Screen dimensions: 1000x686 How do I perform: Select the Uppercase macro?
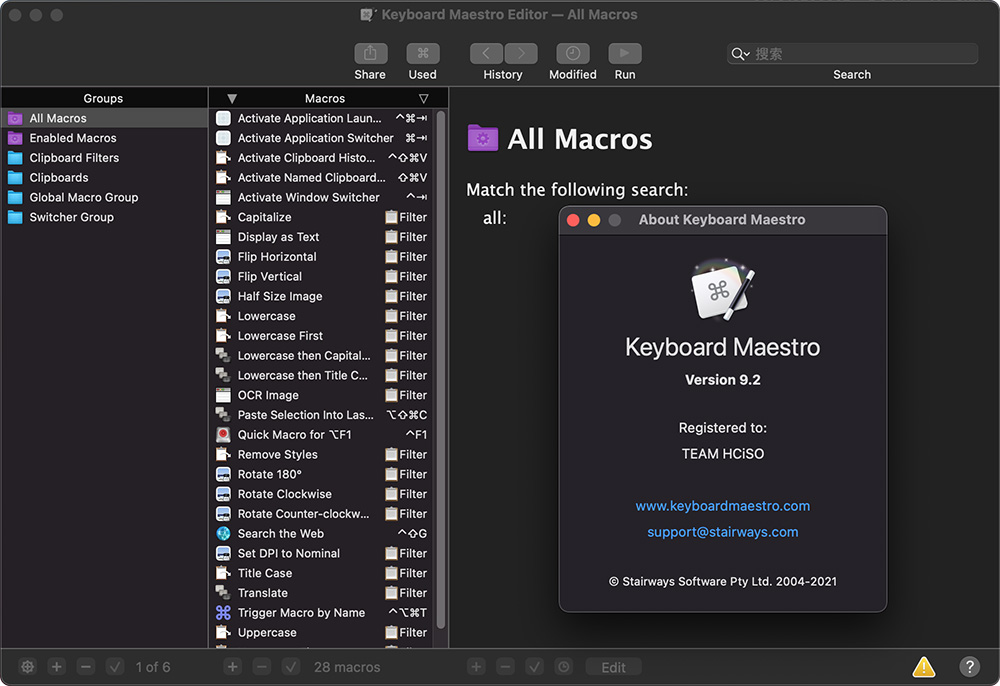[x=322, y=632]
